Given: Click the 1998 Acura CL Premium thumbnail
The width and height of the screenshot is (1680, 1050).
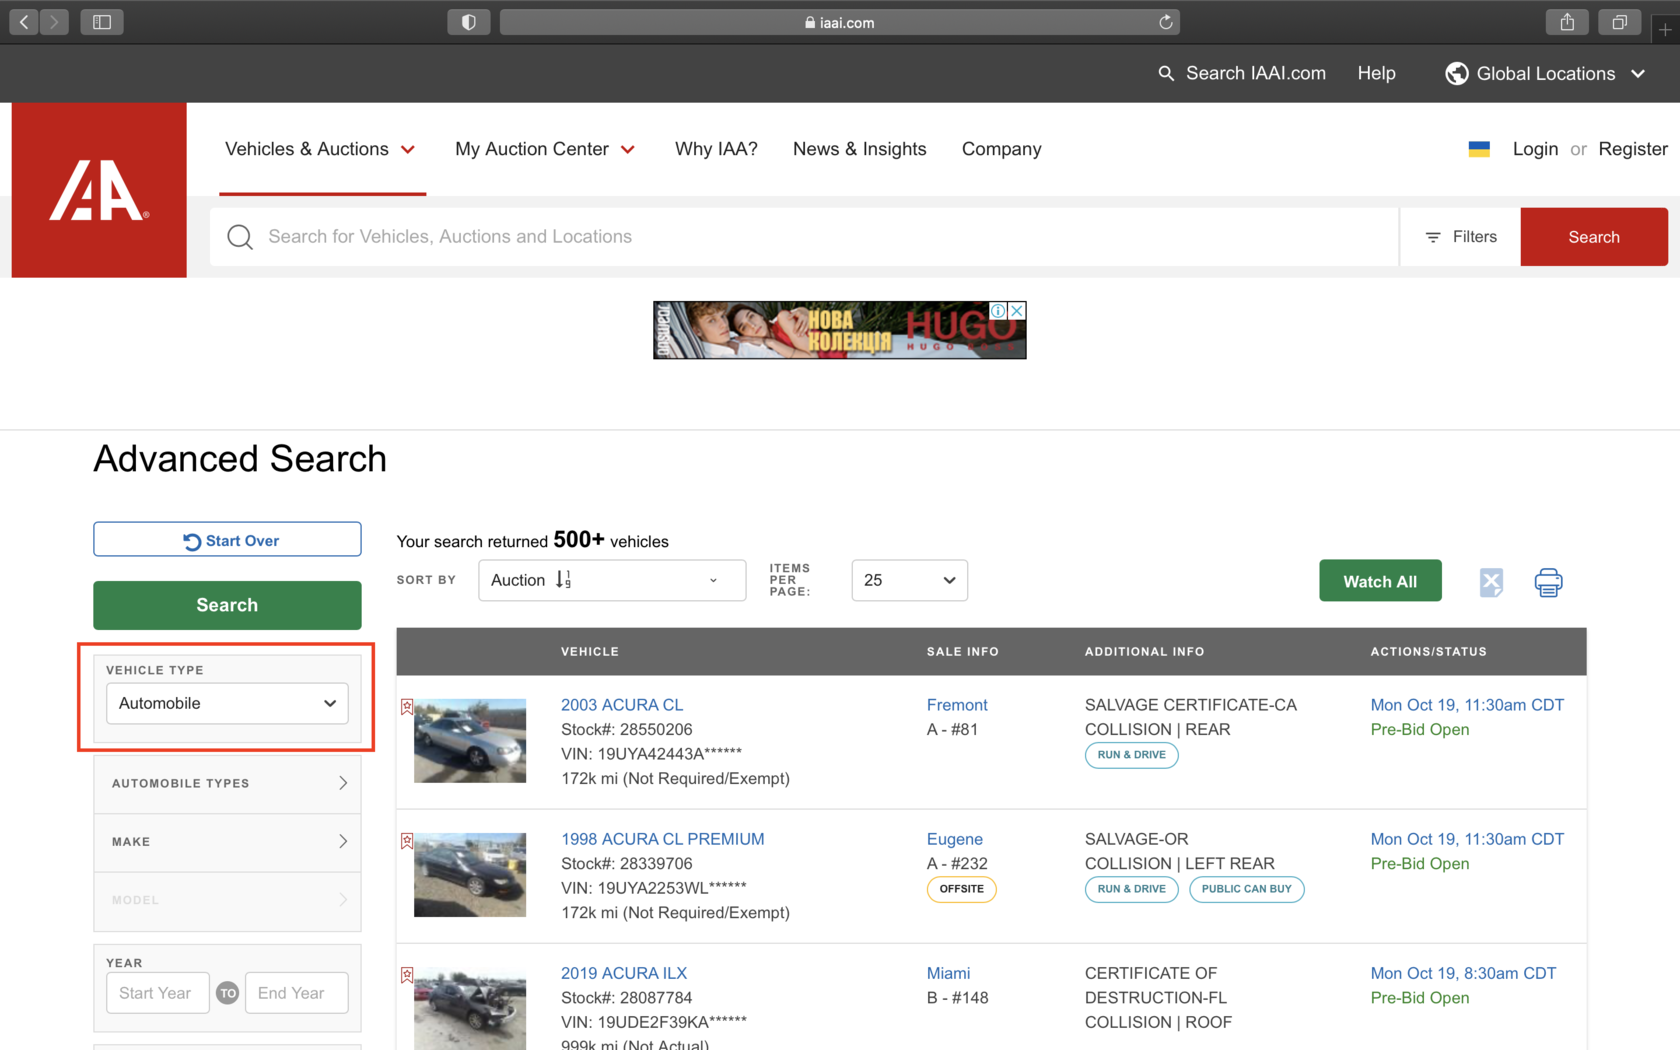Looking at the screenshot, I should tap(470, 874).
